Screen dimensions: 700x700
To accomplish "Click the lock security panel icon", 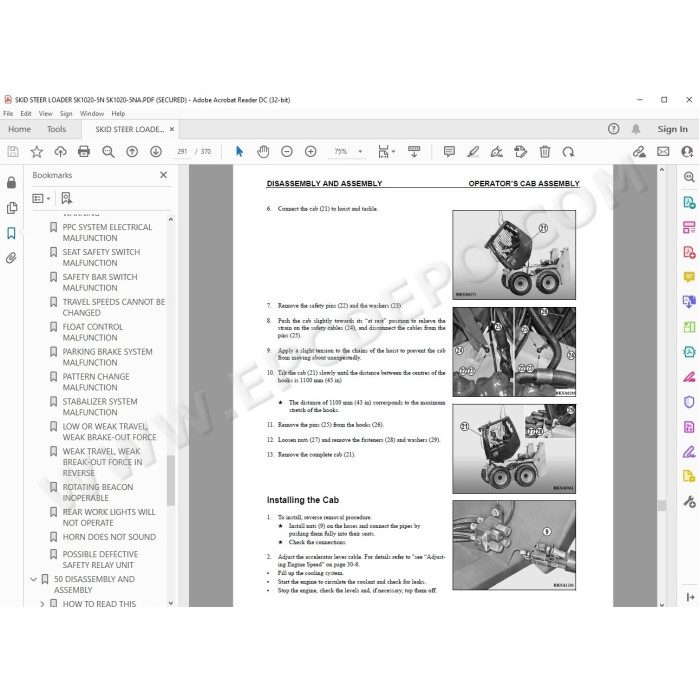I will pos(12,182).
